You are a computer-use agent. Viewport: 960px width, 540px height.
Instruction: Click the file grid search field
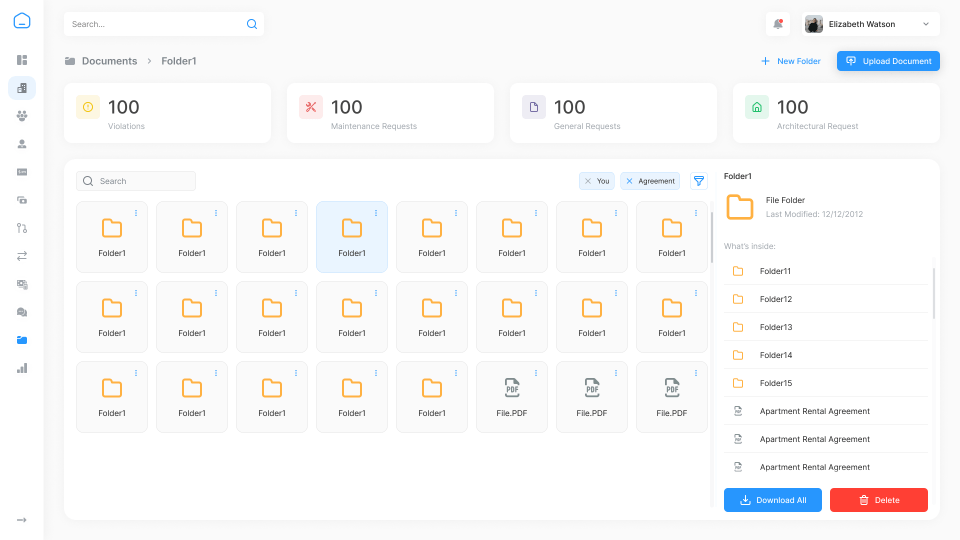(136, 181)
